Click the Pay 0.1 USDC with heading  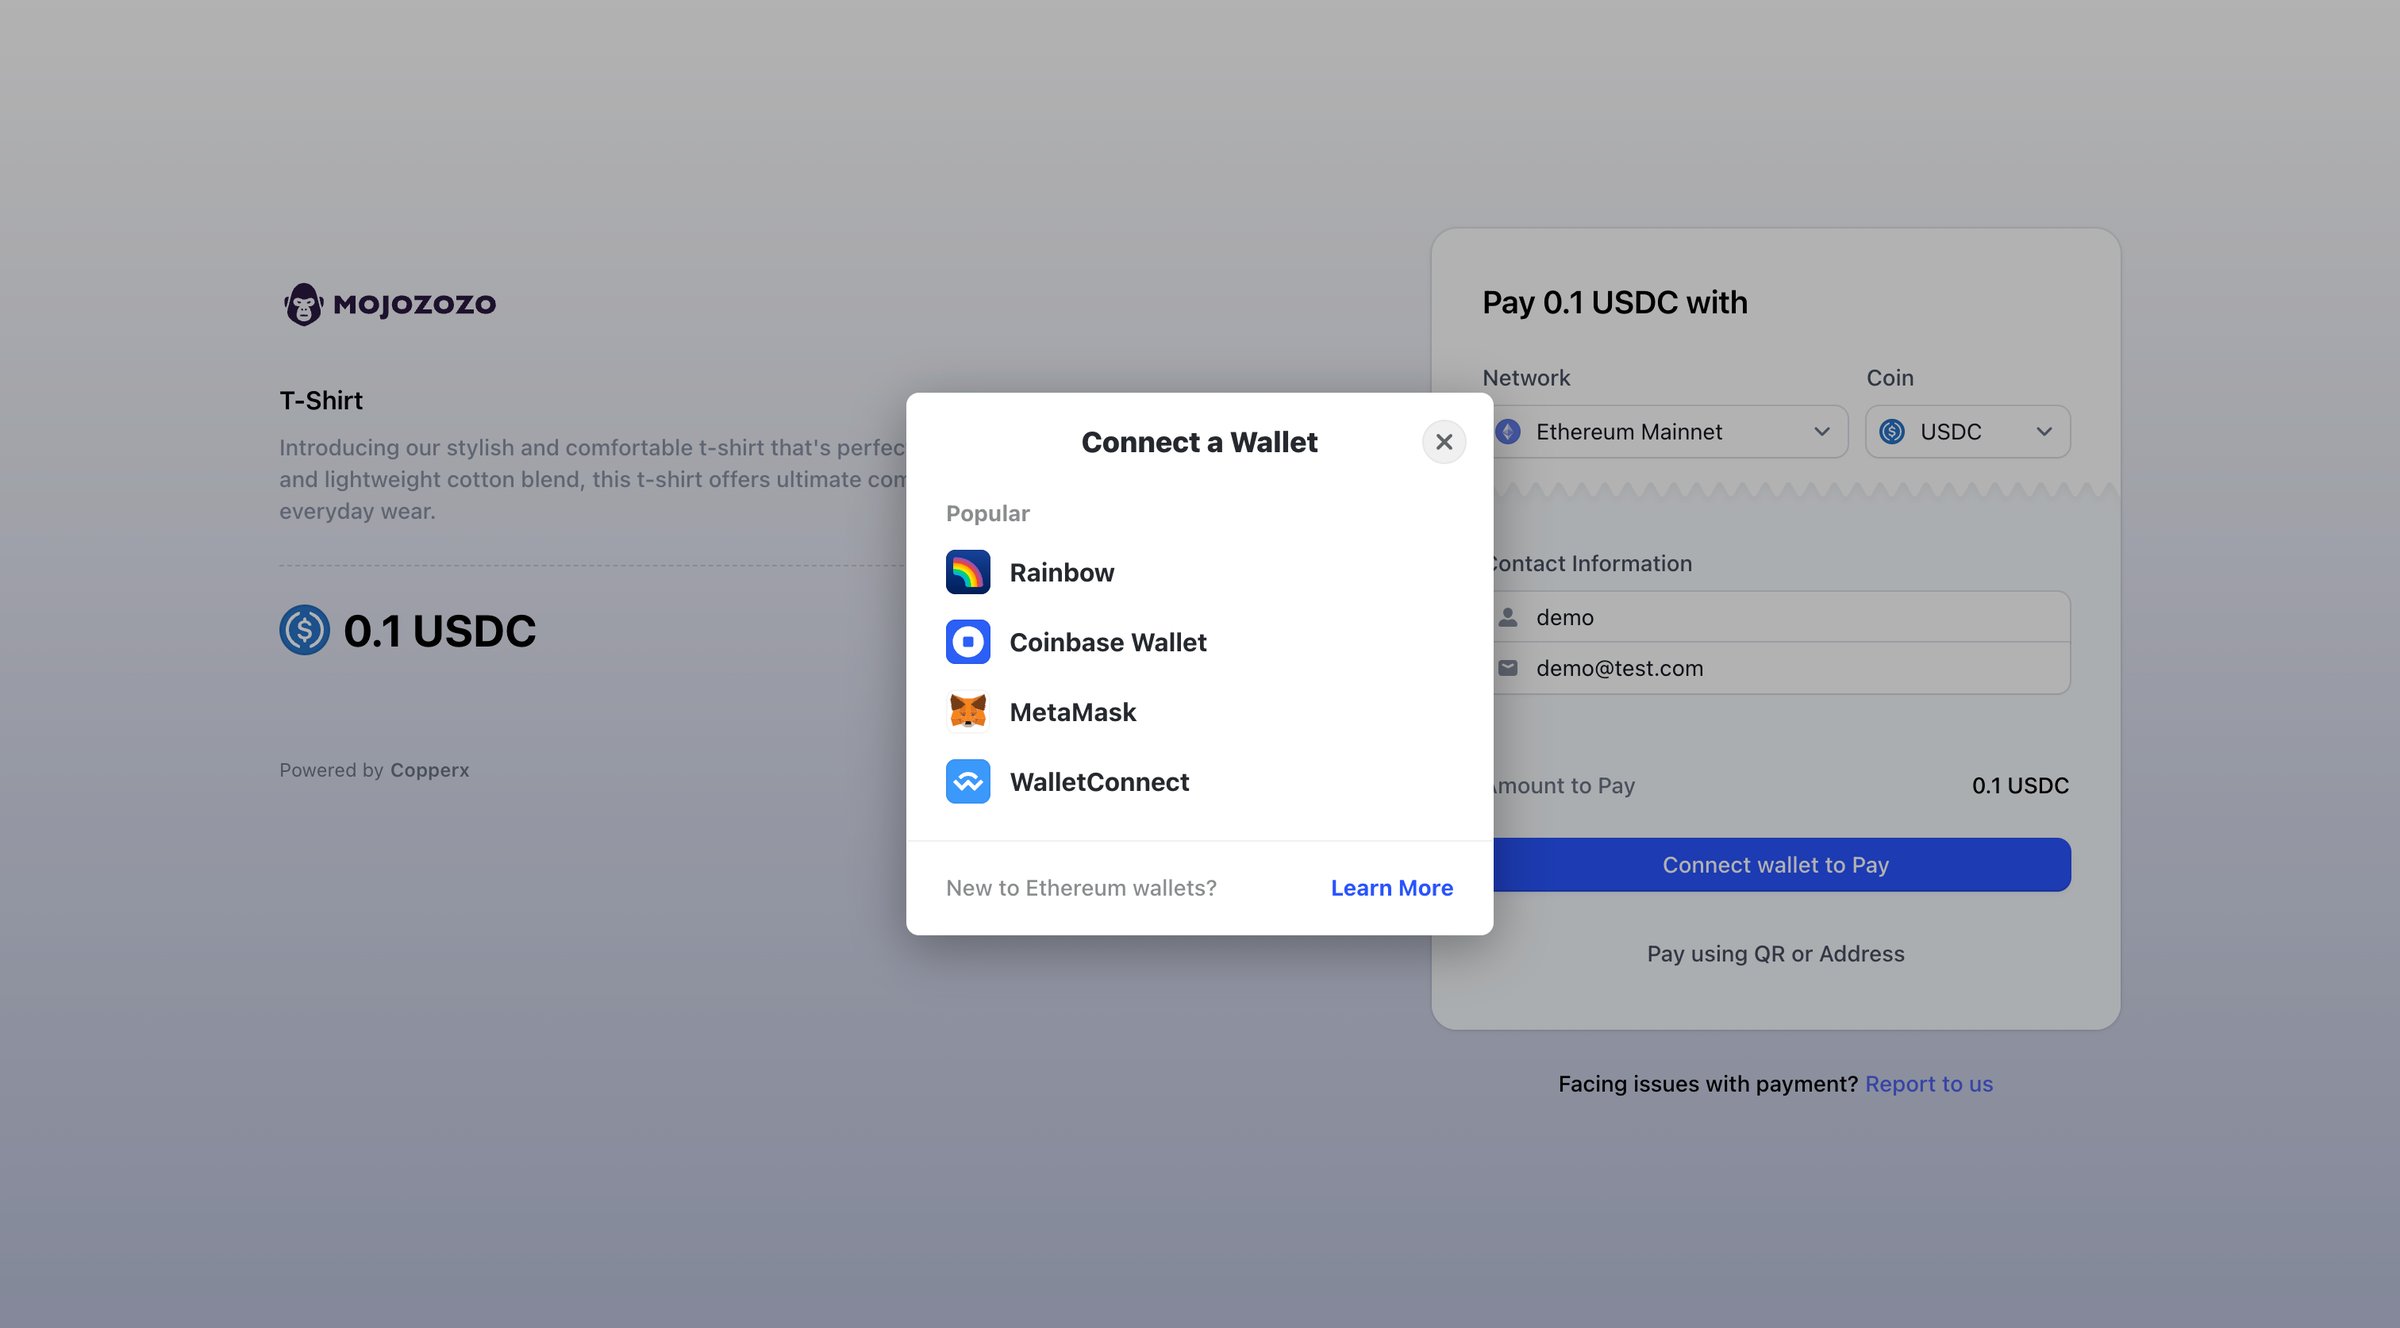pos(1615,302)
